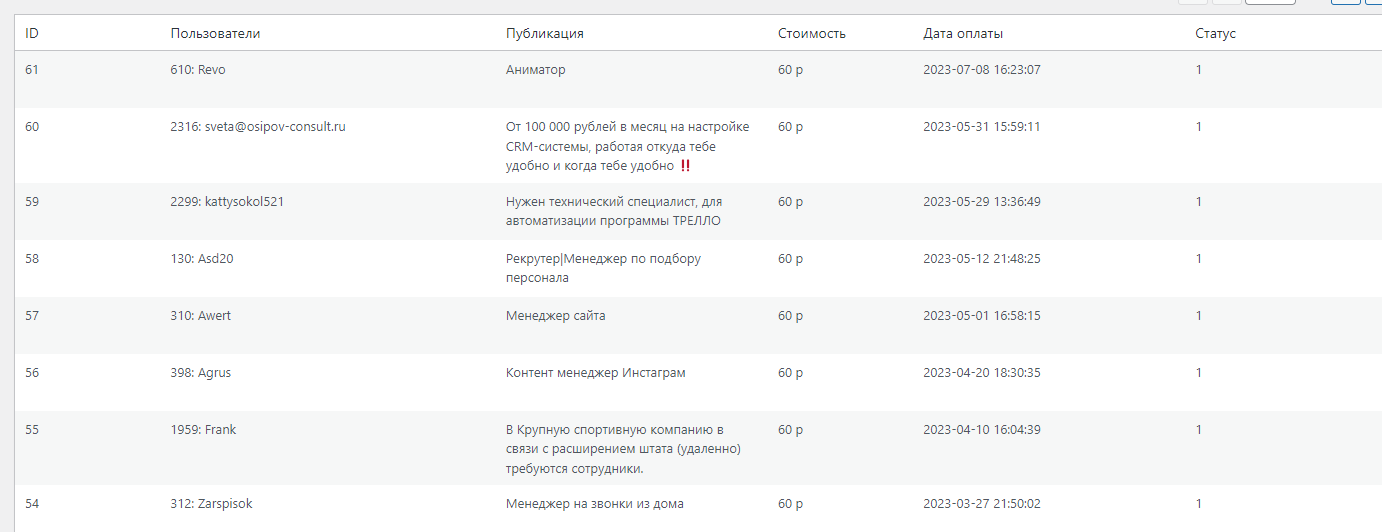This screenshot has height=532, width=1382.
Task: Open the Аниматор publication
Action: coord(536,70)
